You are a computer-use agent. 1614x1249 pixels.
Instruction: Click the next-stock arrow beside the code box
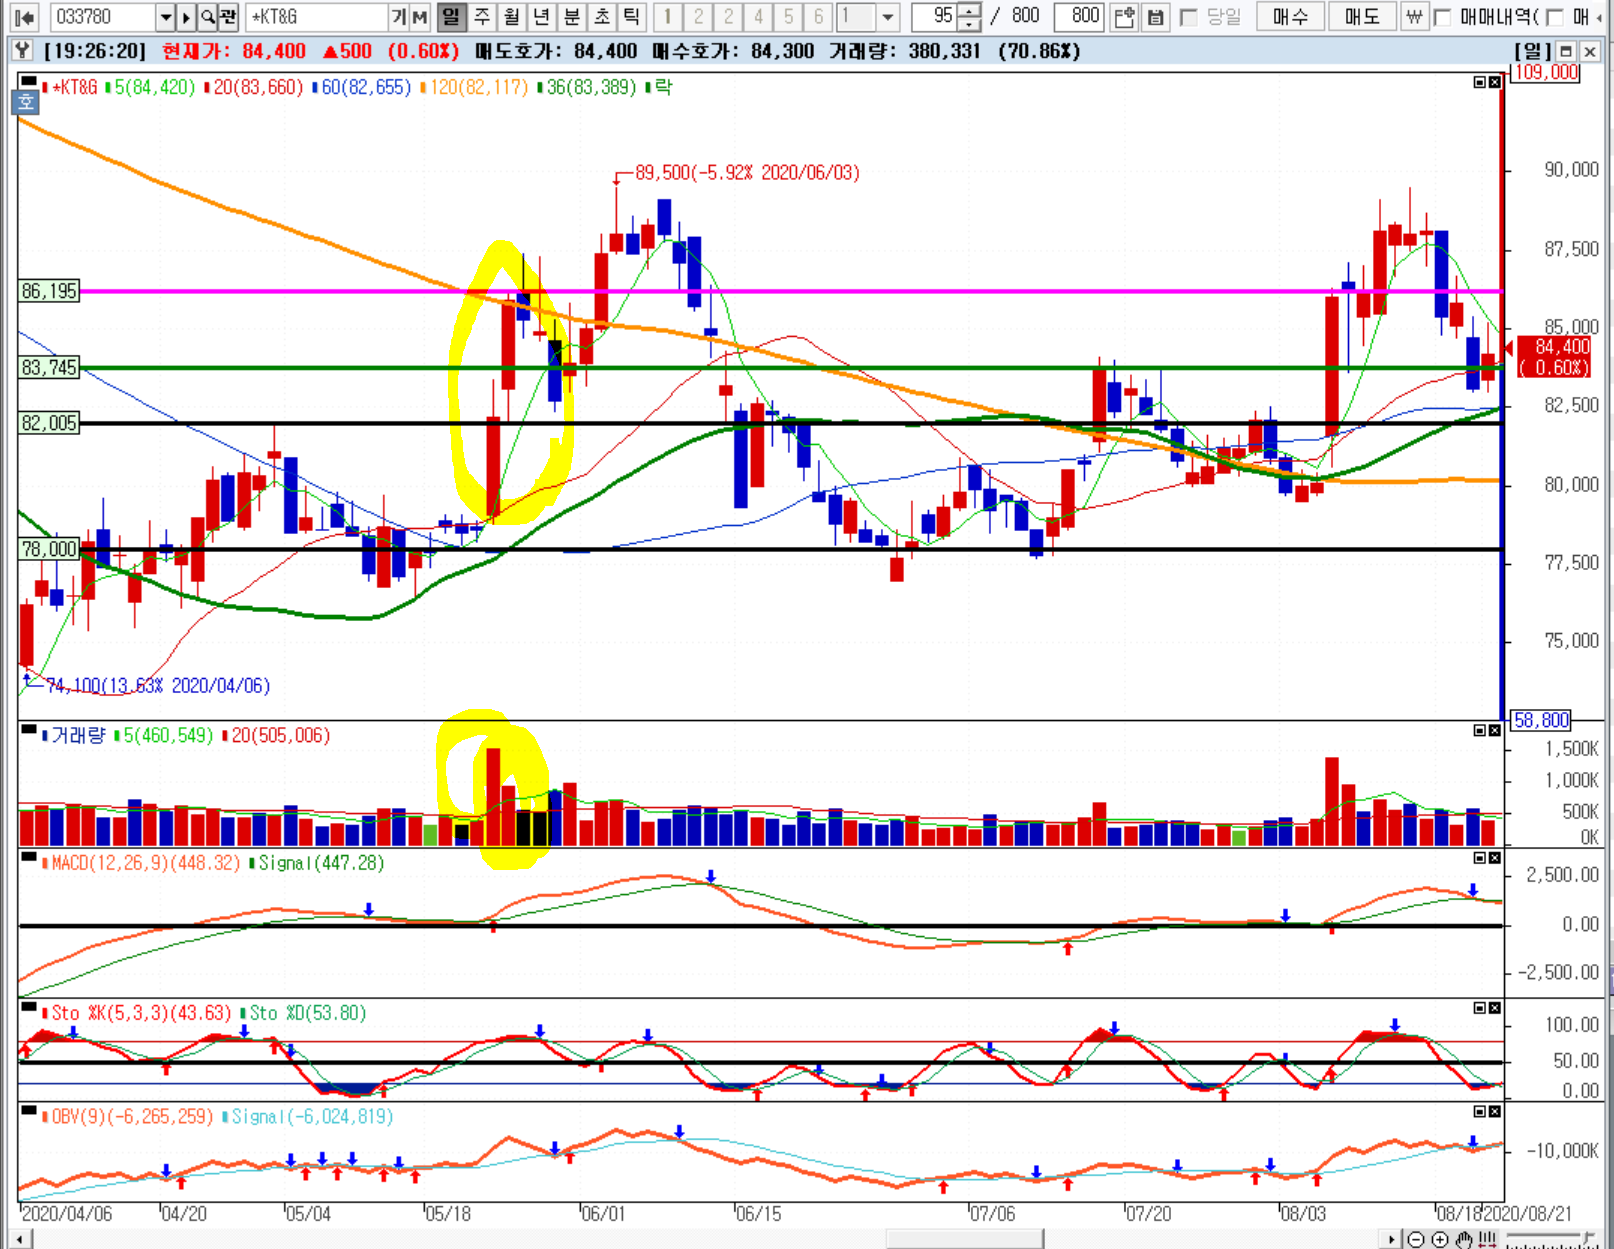[x=186, y=17]
